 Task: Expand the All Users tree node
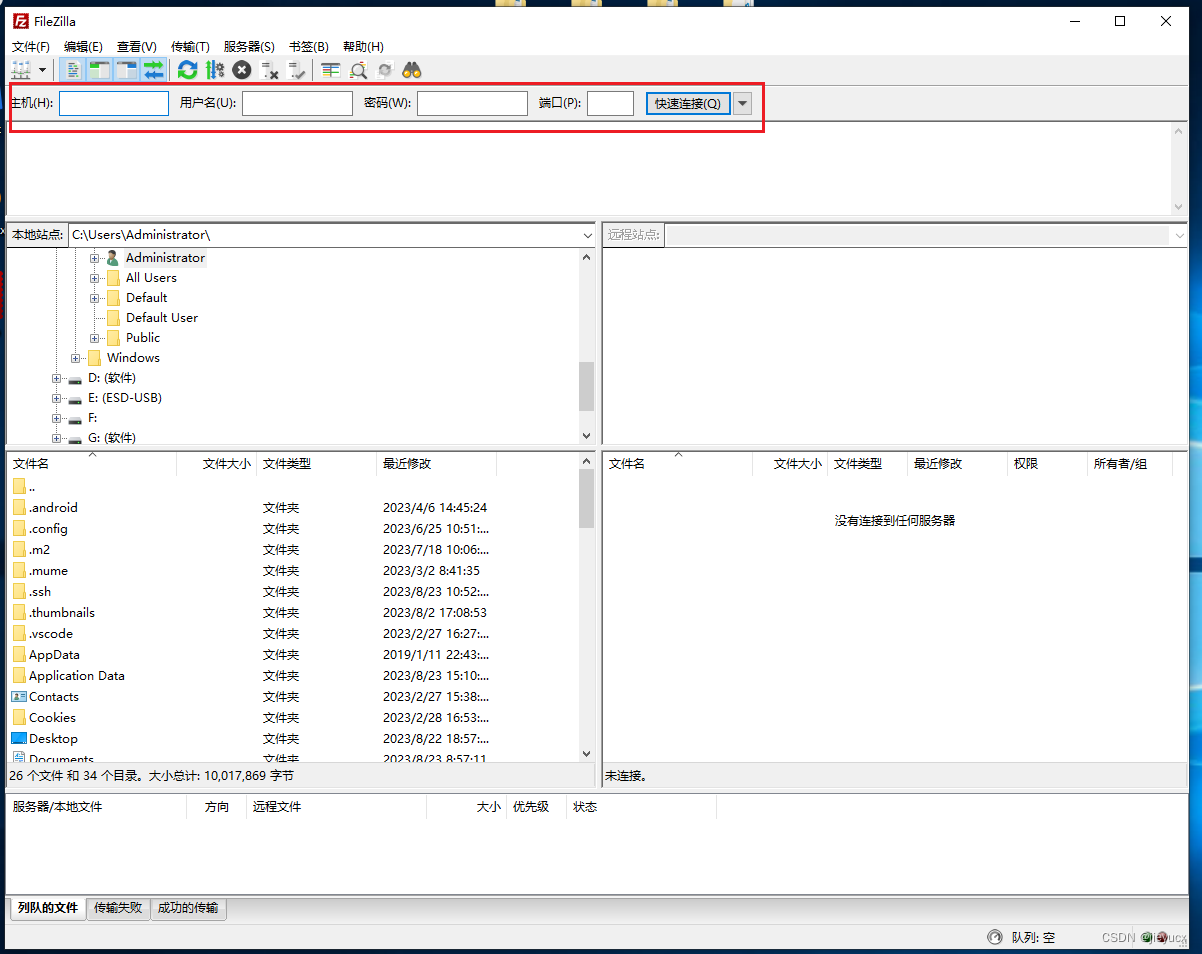pyautogui.click(x=95, y=278)
